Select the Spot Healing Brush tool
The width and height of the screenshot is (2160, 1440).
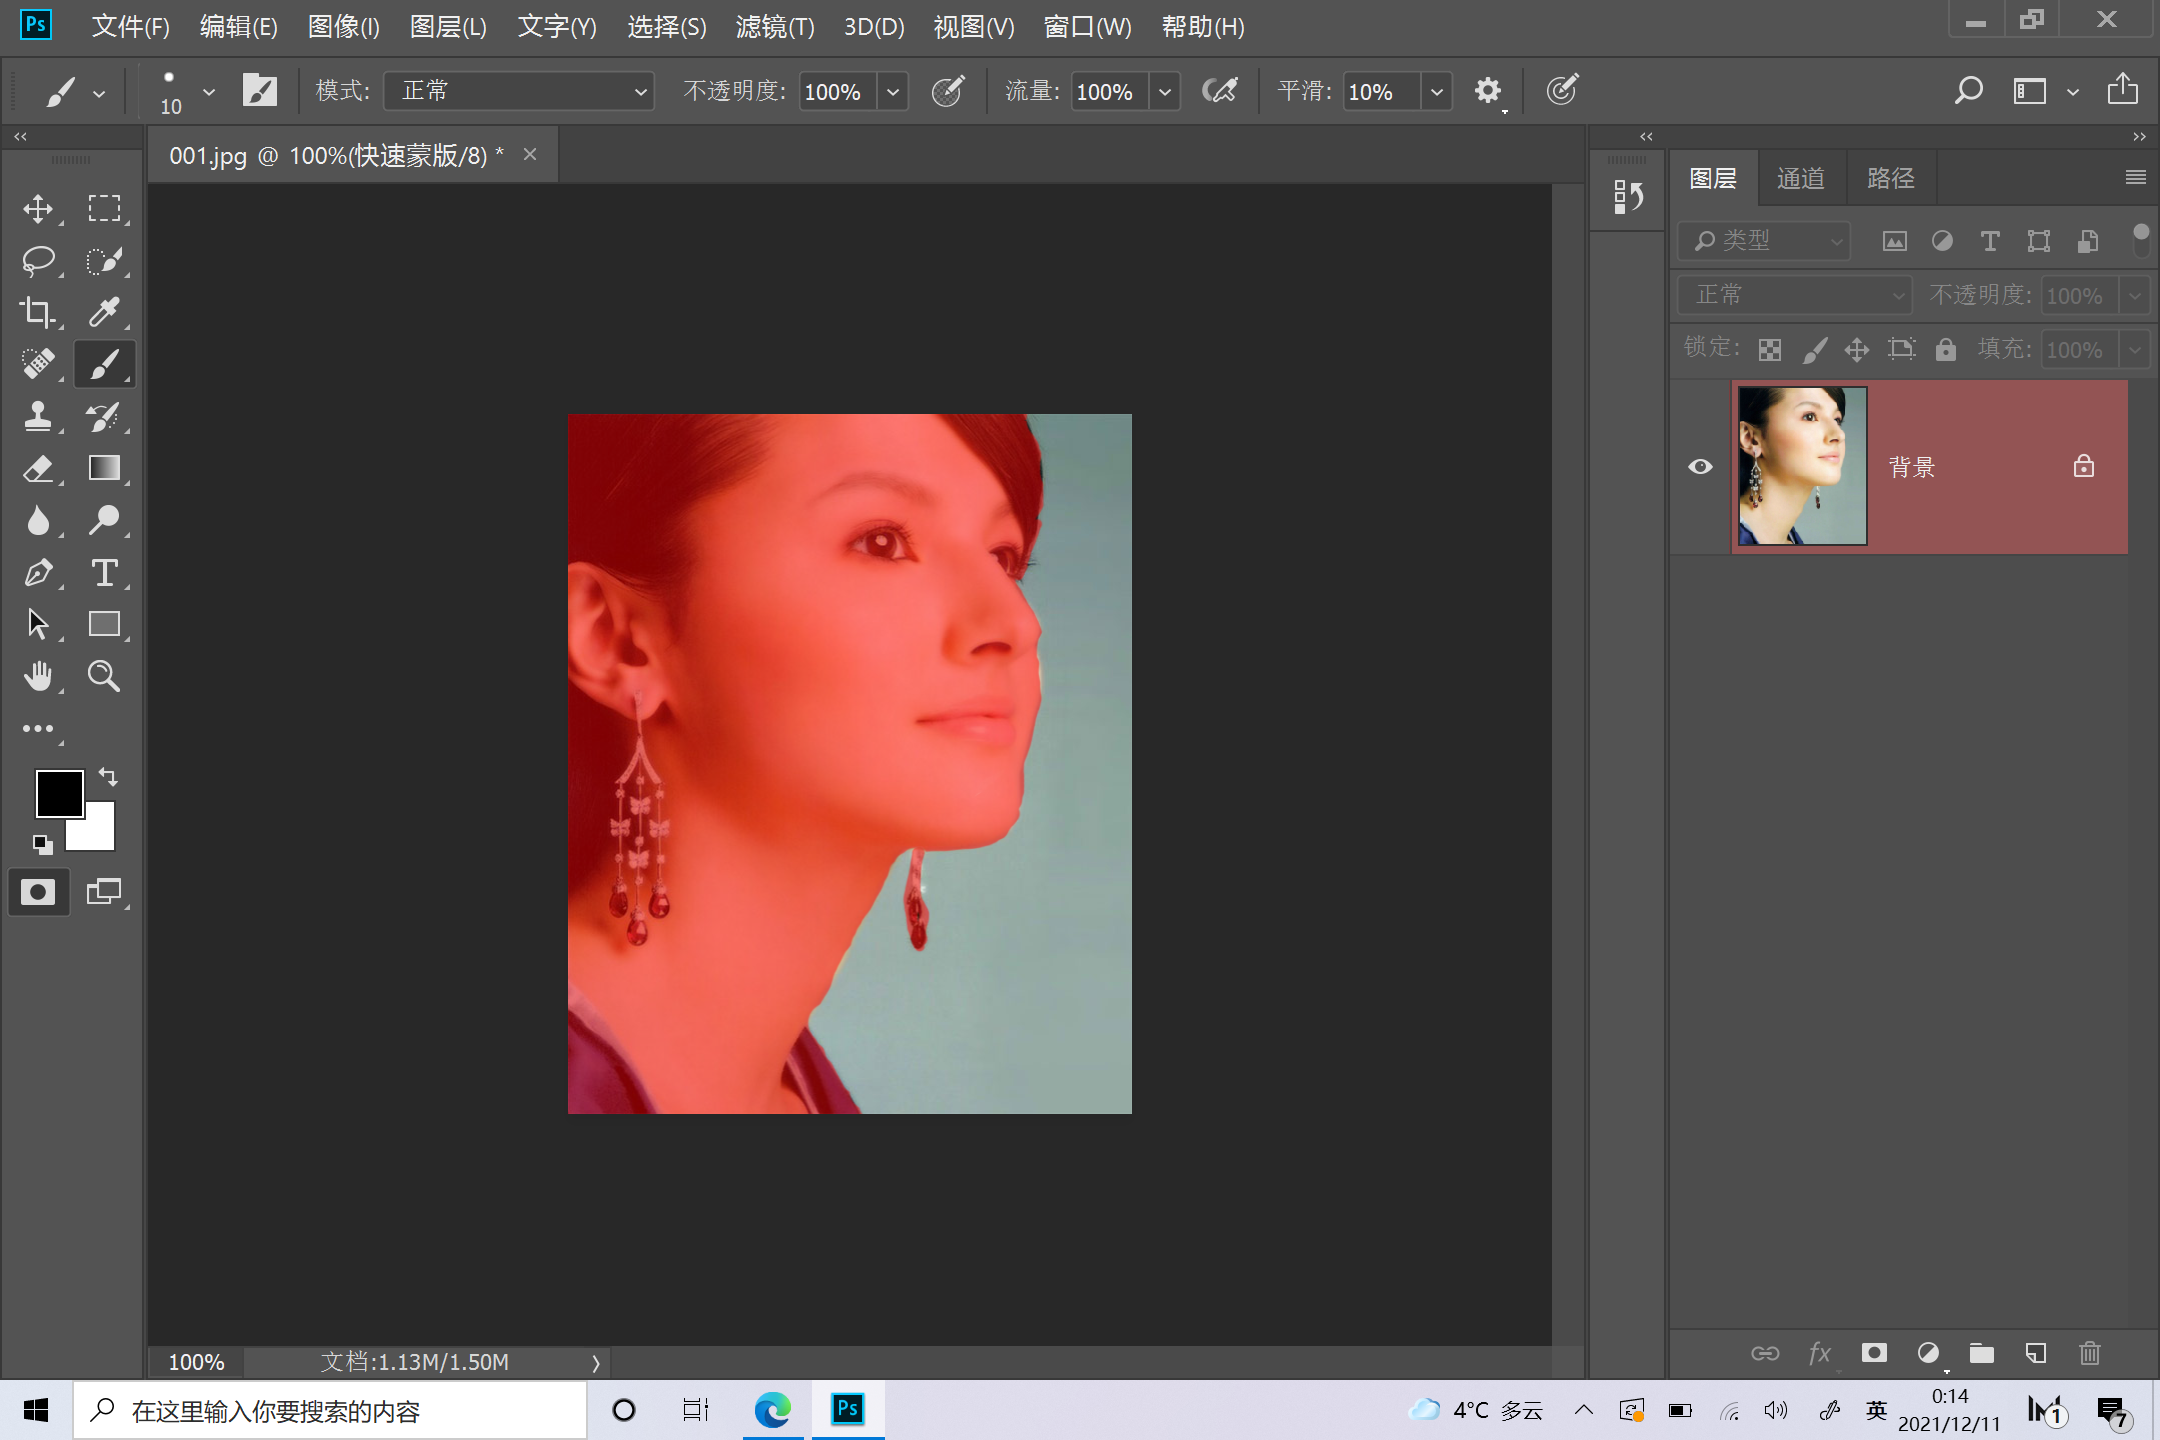point(38,364)
